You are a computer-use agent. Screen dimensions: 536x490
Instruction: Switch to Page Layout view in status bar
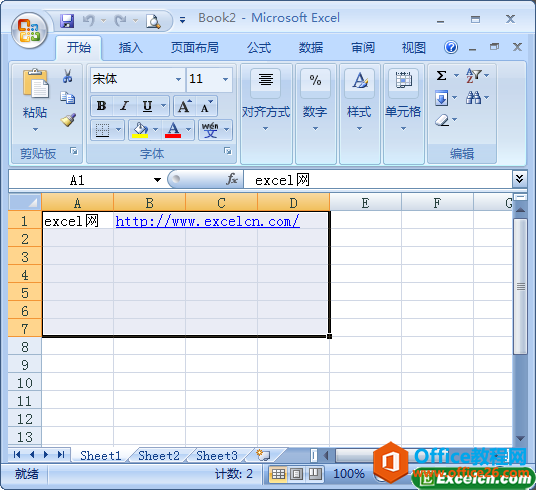click(x=296, y=474)
